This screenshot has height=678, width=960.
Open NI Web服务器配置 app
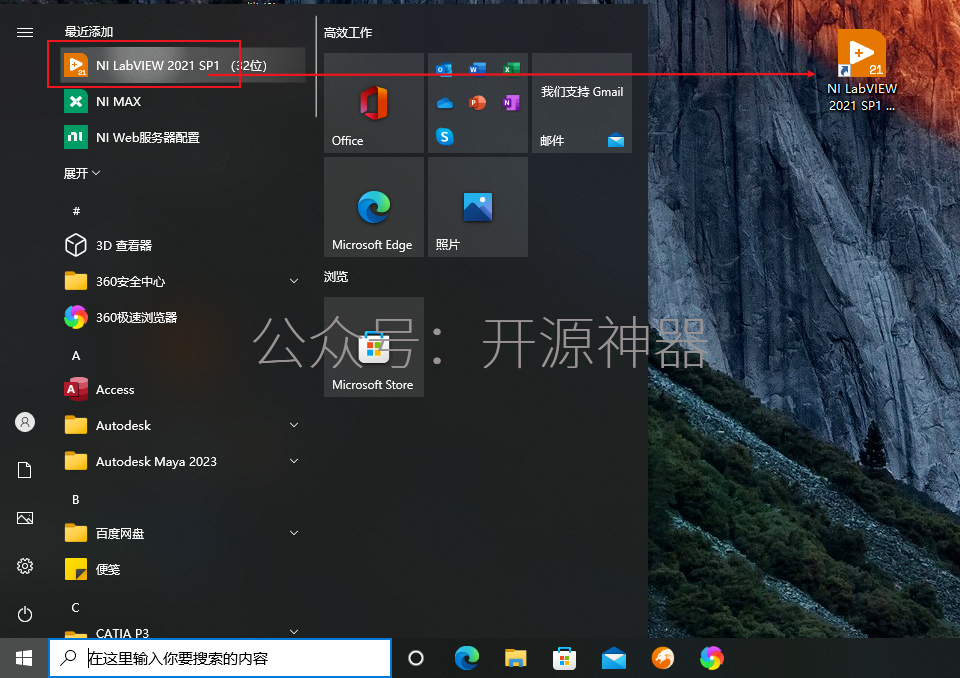click(182, 137)
